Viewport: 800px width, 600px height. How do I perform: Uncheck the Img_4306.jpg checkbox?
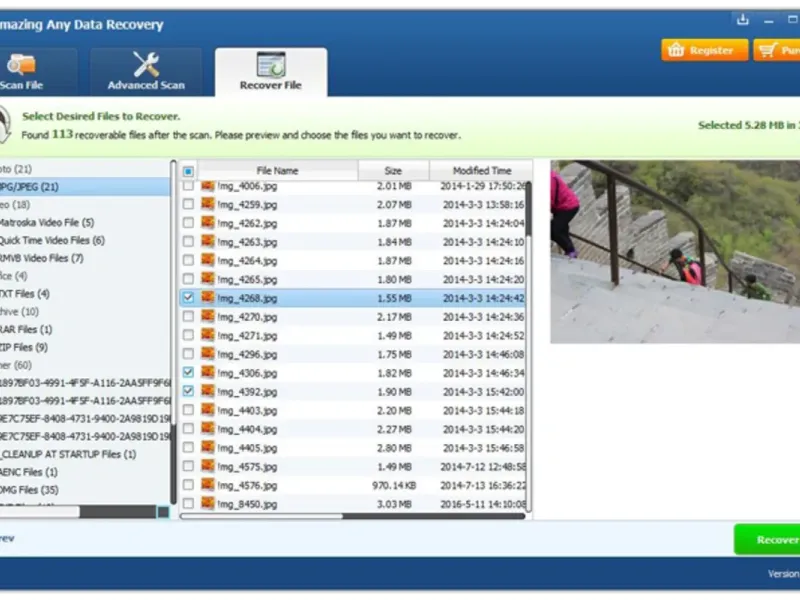(x=188, y=372)
